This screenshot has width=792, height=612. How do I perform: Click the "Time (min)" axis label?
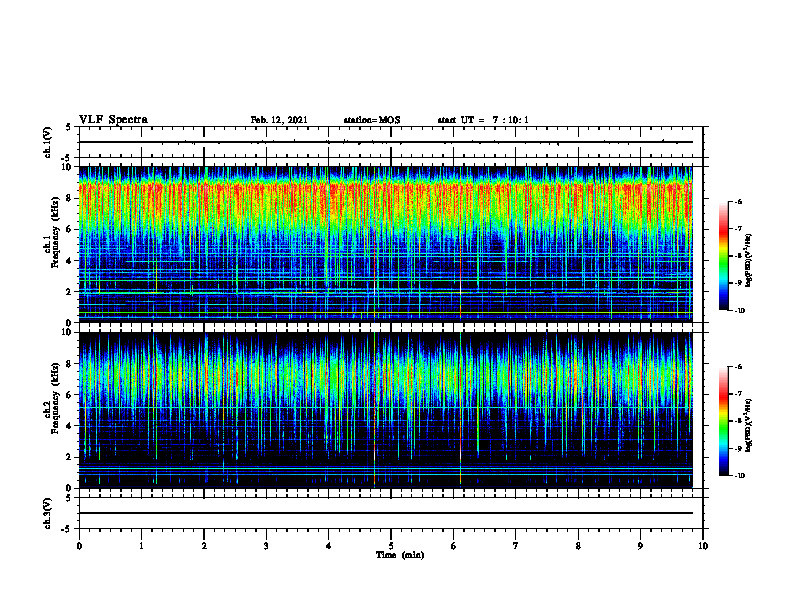[400, 555]
